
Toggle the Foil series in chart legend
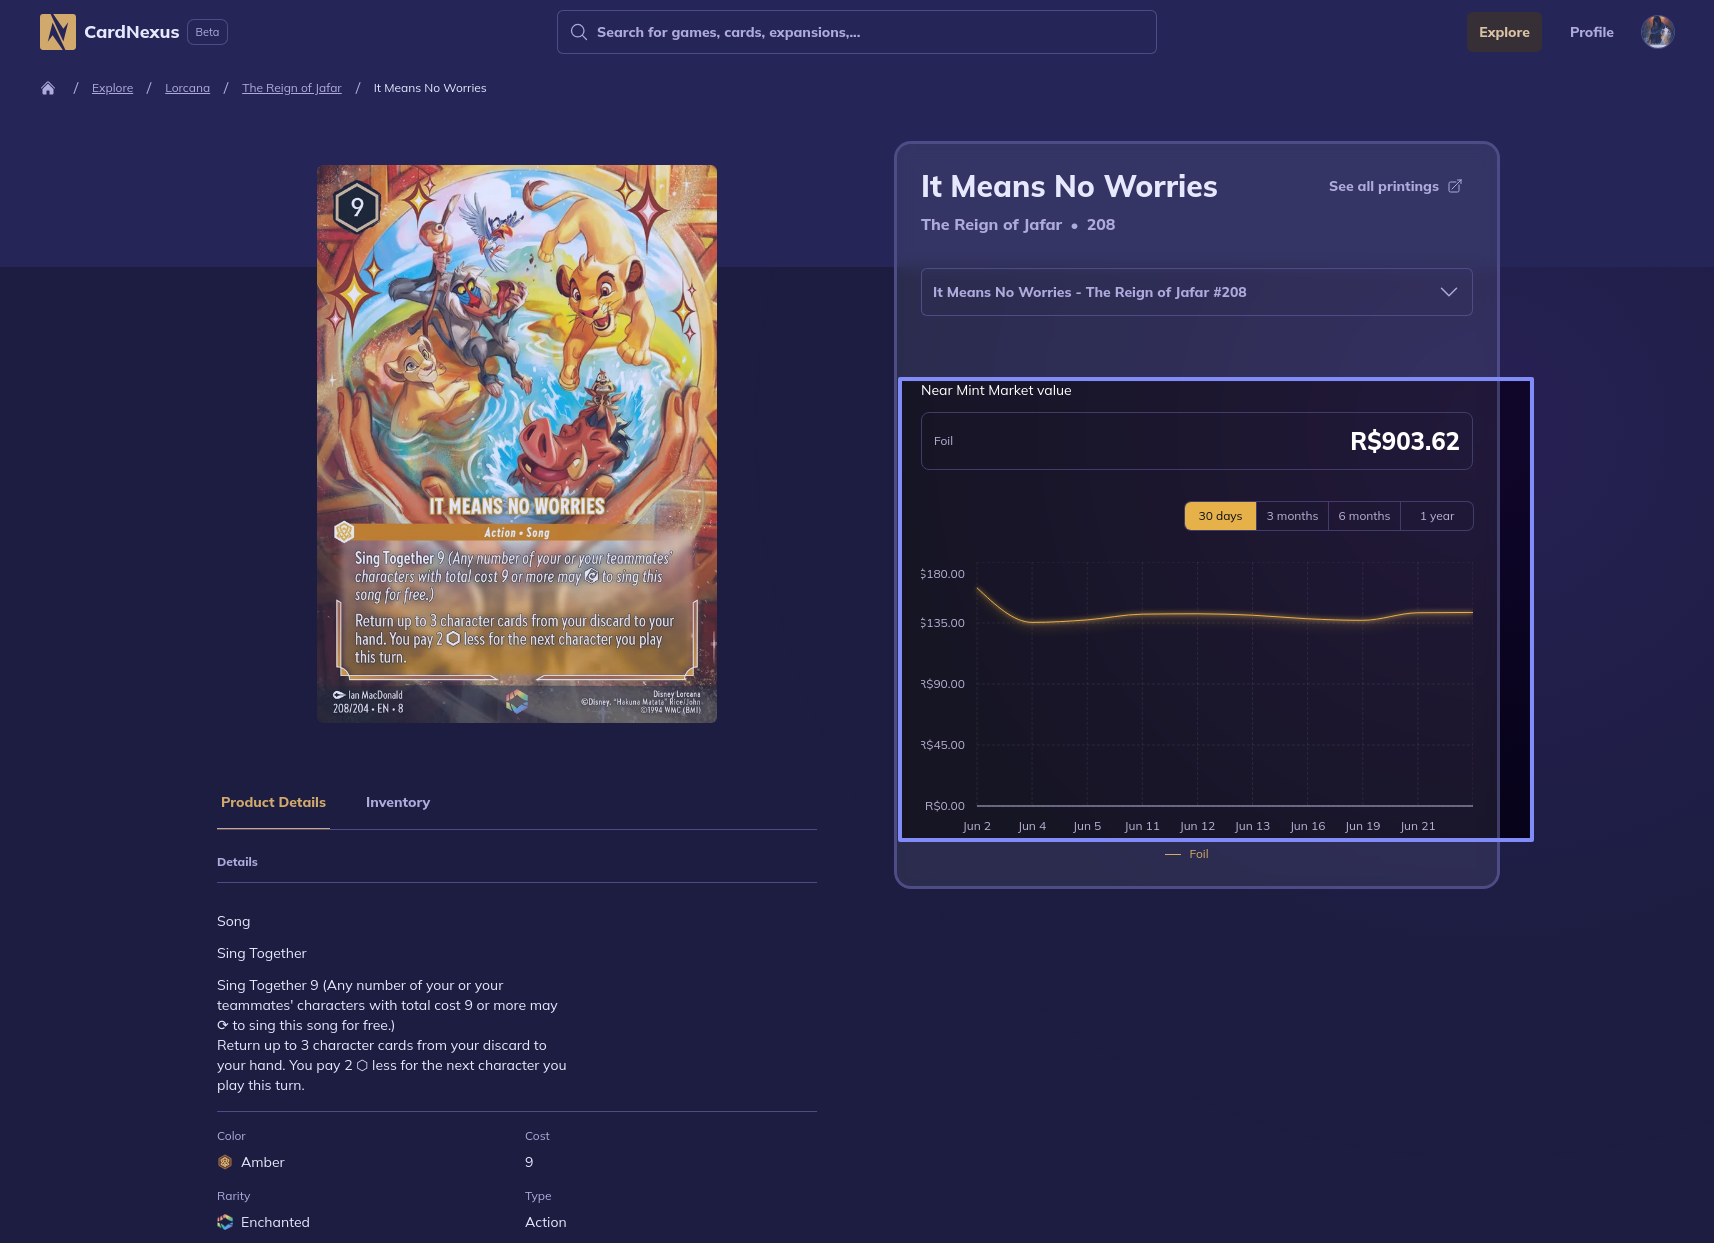1188,854
